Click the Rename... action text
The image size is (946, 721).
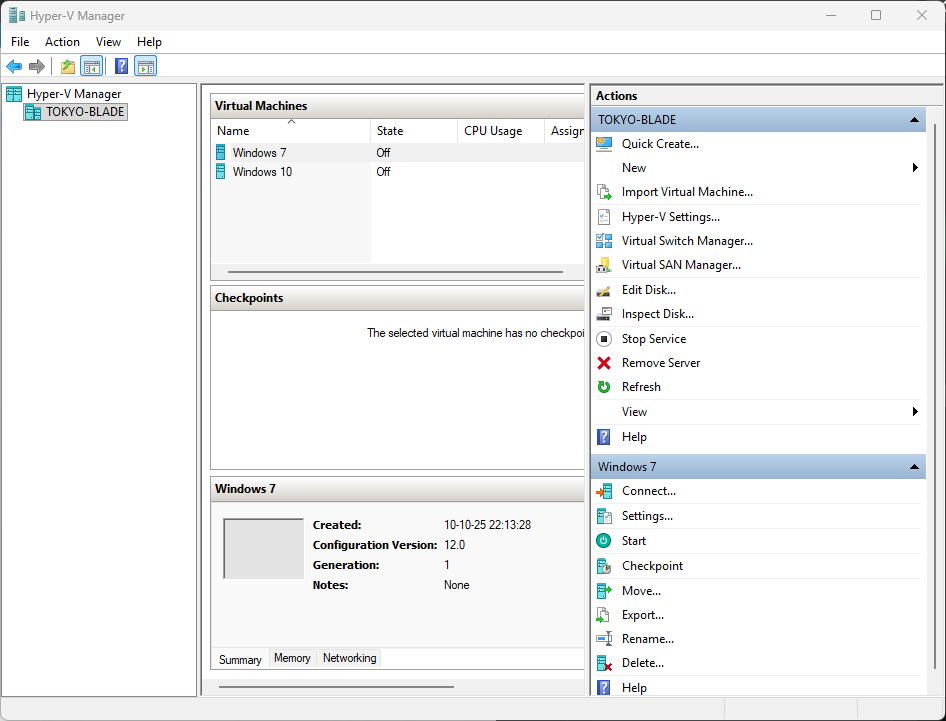coord(648,638)
